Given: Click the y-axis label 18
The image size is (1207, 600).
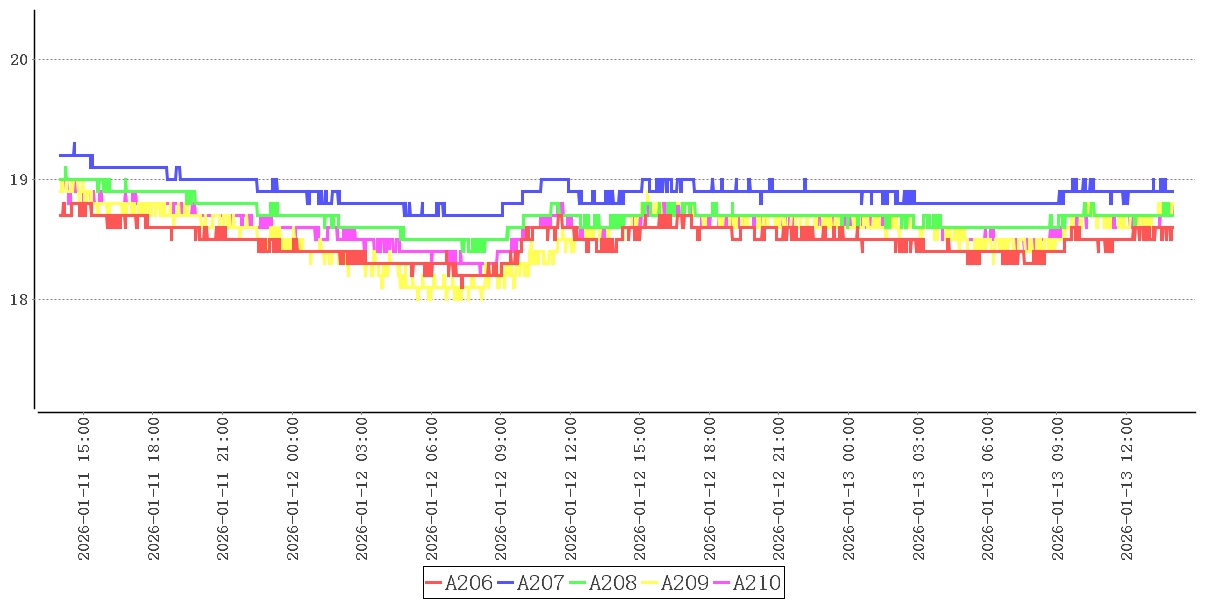Looking at the screenshot, I should point(18,300).
